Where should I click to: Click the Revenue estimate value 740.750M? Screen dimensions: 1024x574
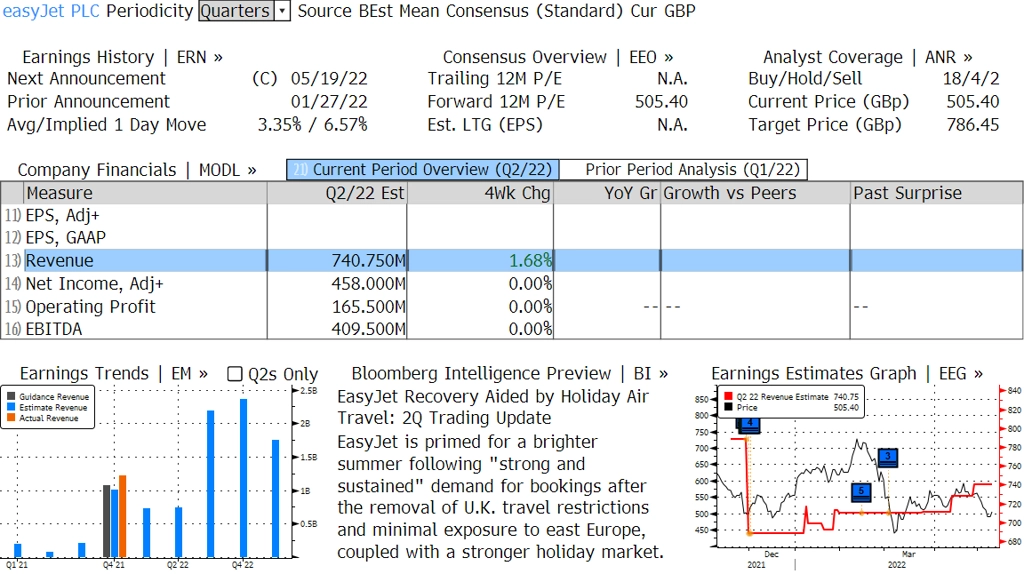click(x=368, y=261)
